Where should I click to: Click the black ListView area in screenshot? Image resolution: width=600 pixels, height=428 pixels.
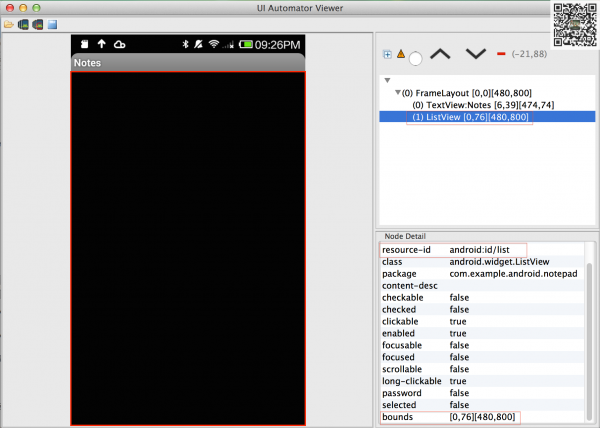click(188, 248)
